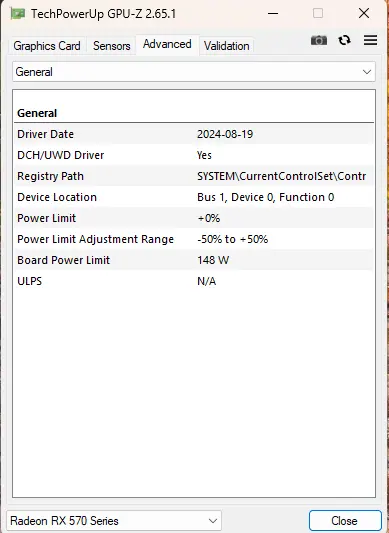Select the ULPS label
This screenshot has width=389, height=533.
(30, 281)
